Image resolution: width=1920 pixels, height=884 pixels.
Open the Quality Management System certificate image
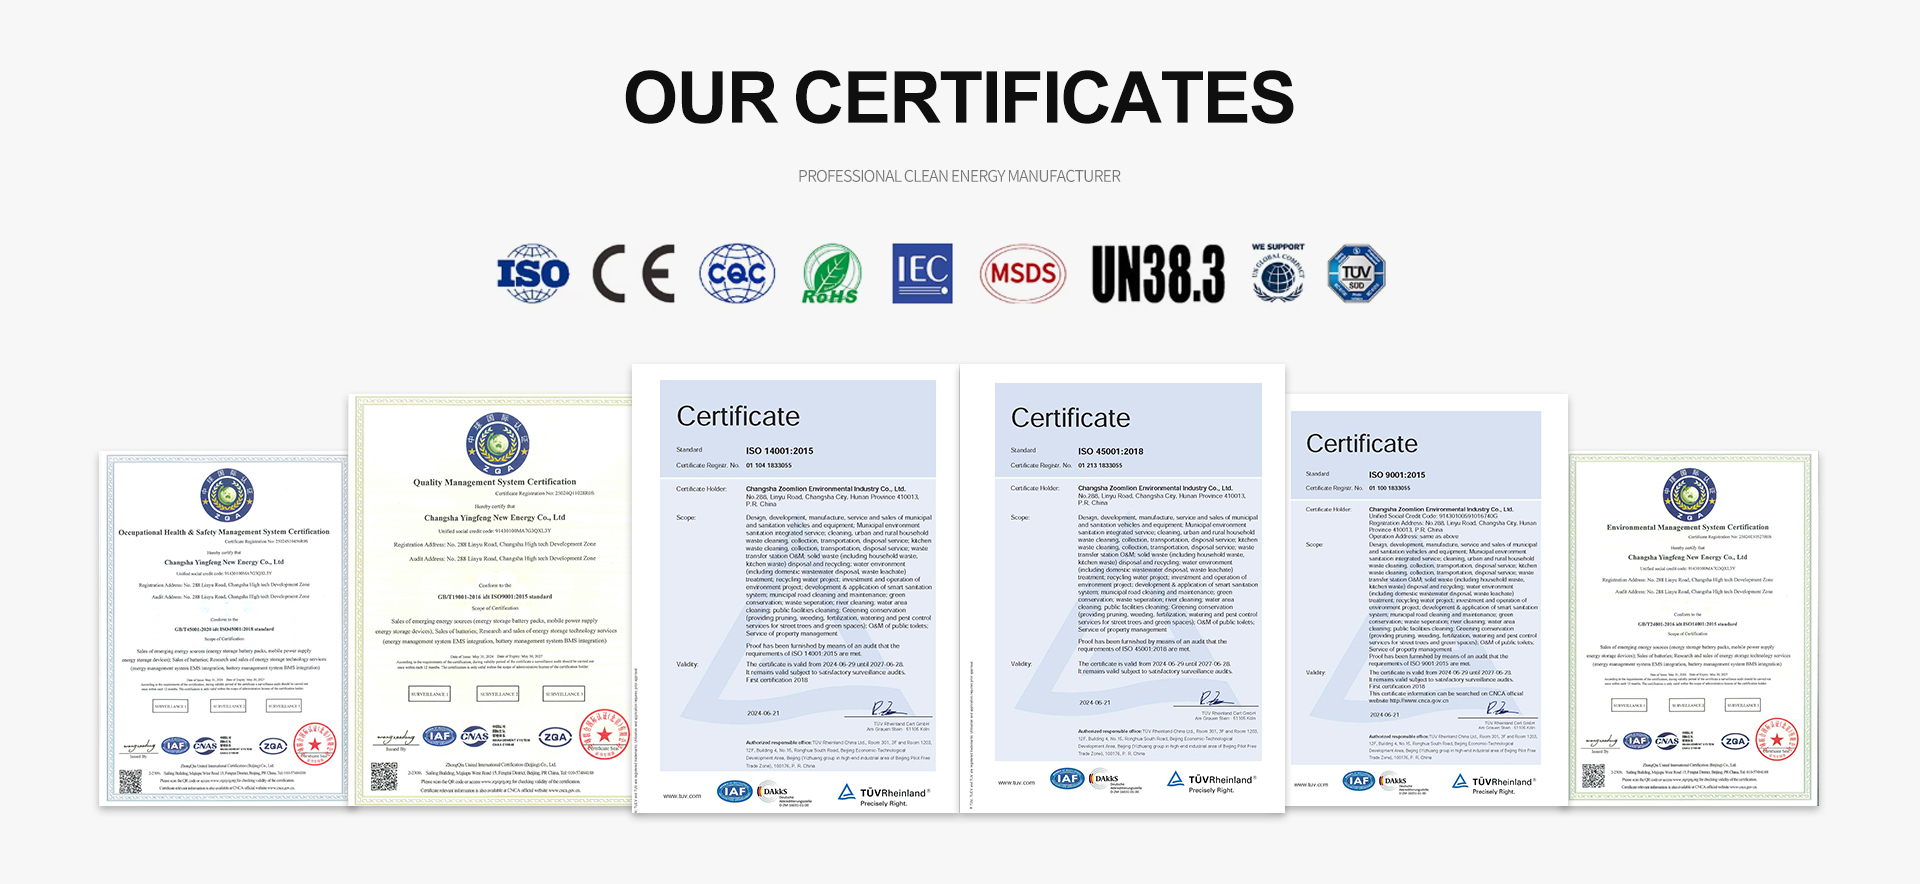491,600
